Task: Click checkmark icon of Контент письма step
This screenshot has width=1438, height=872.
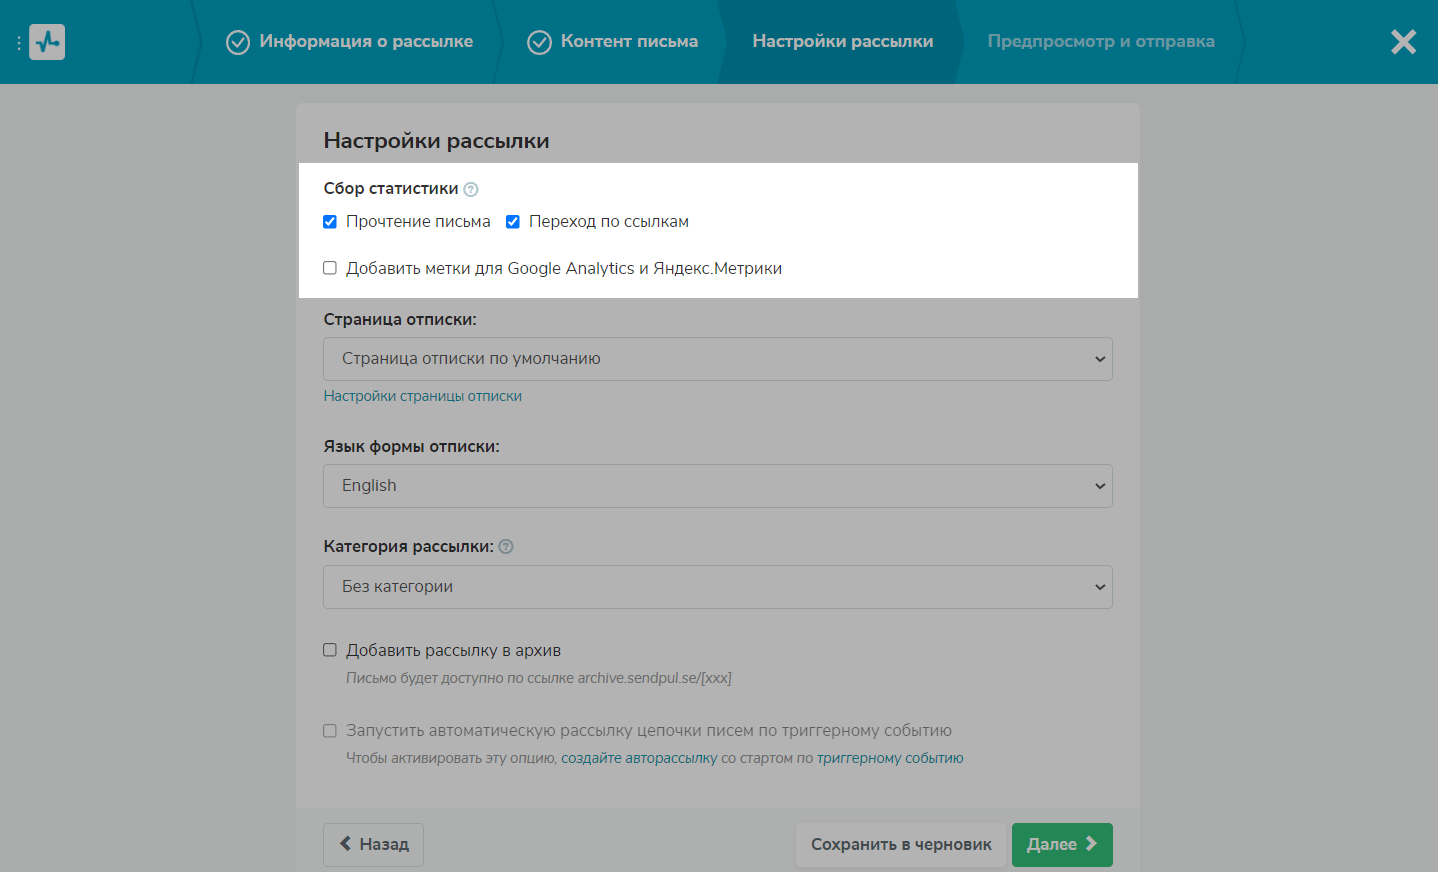Action: click(539, 42)
